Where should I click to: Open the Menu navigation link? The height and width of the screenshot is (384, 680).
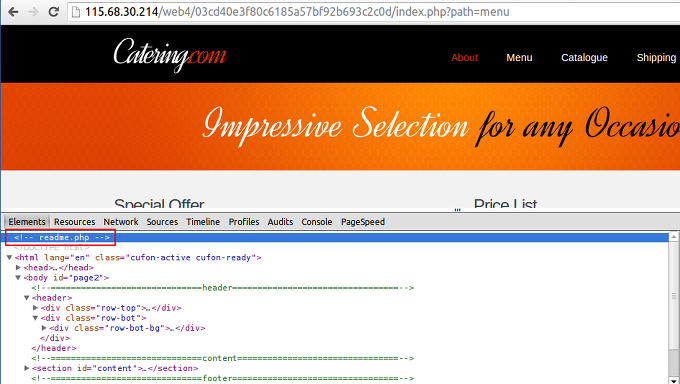pyautogui.click(x=519, y=58)
